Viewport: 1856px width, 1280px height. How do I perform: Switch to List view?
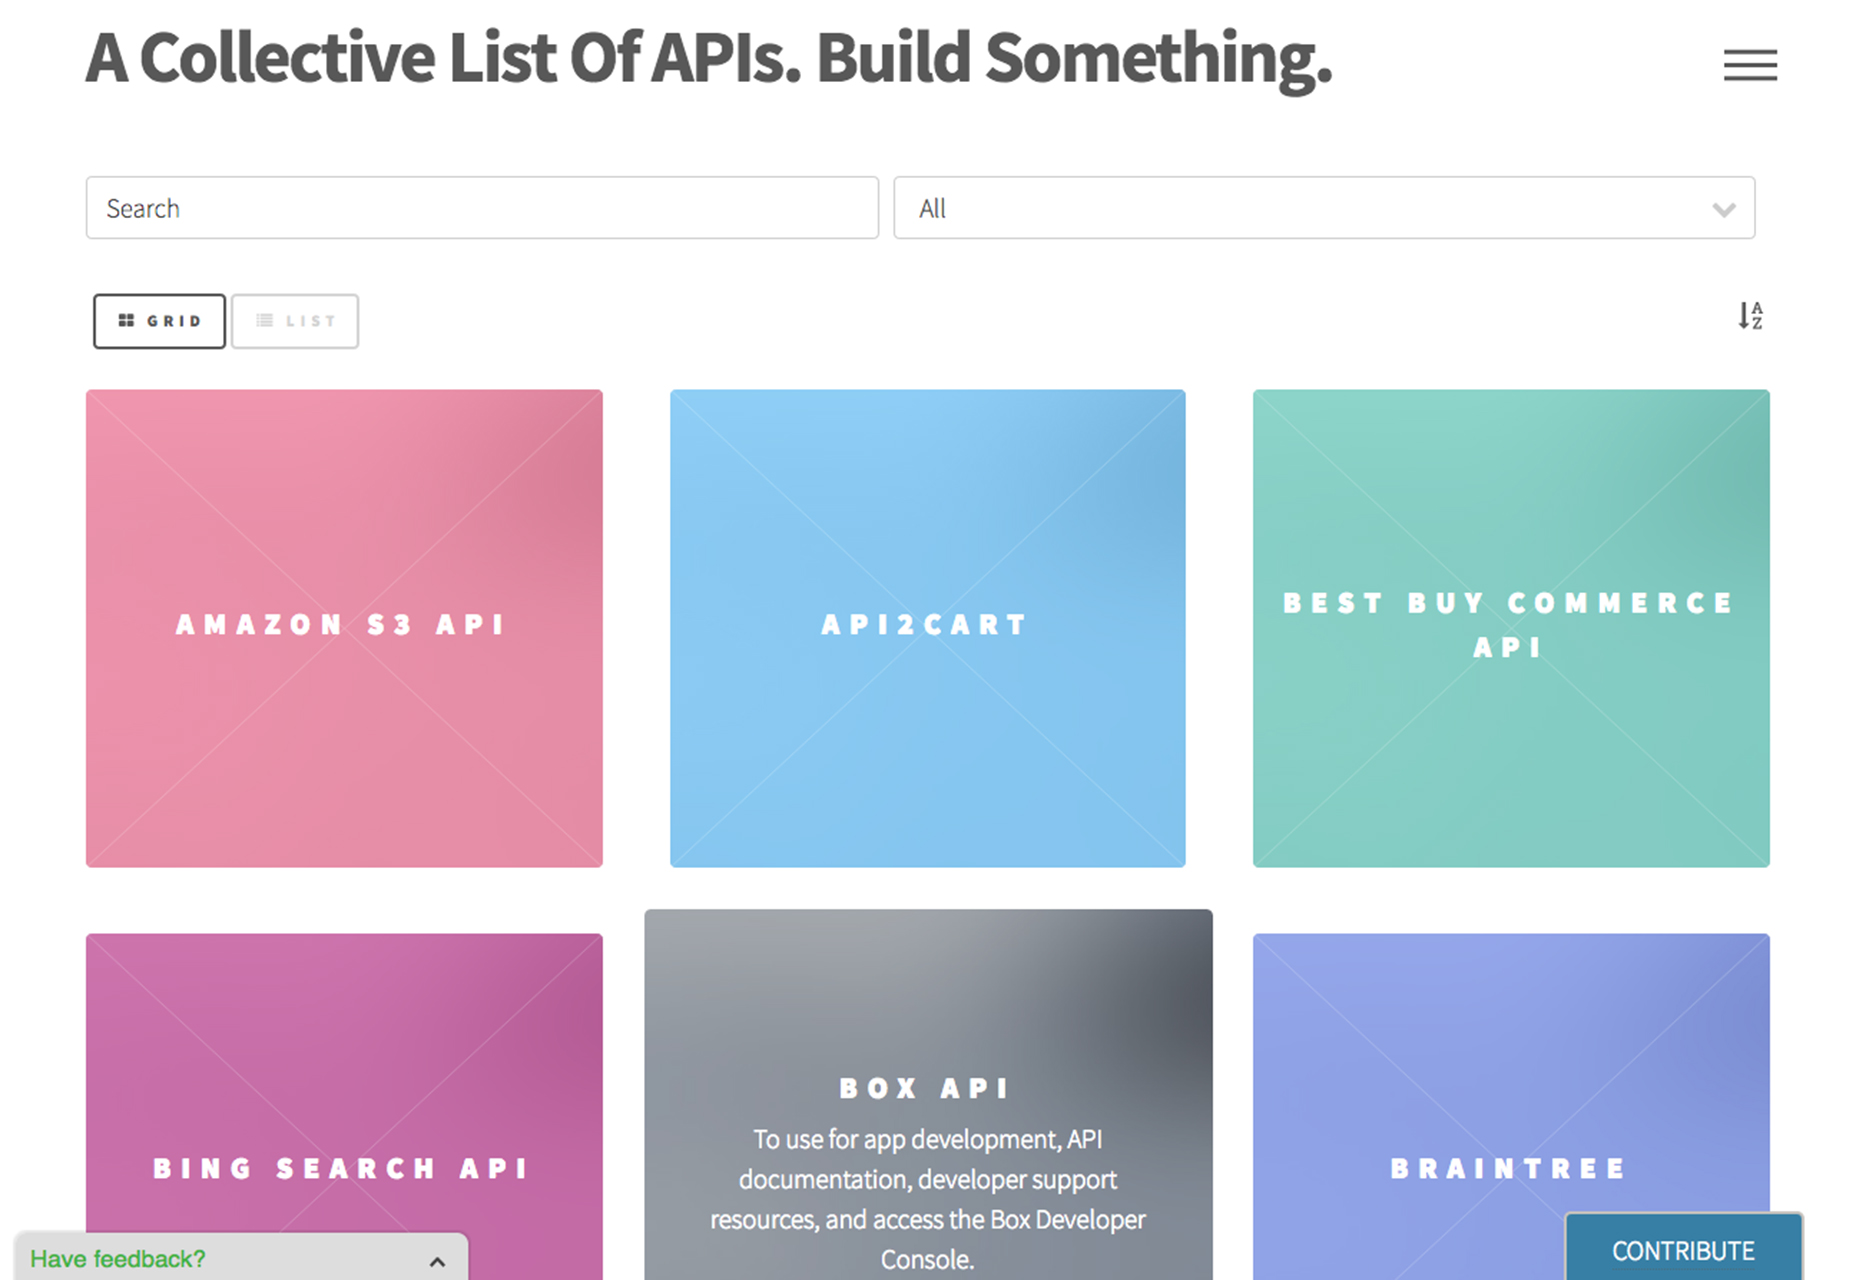tap(295, 321)
